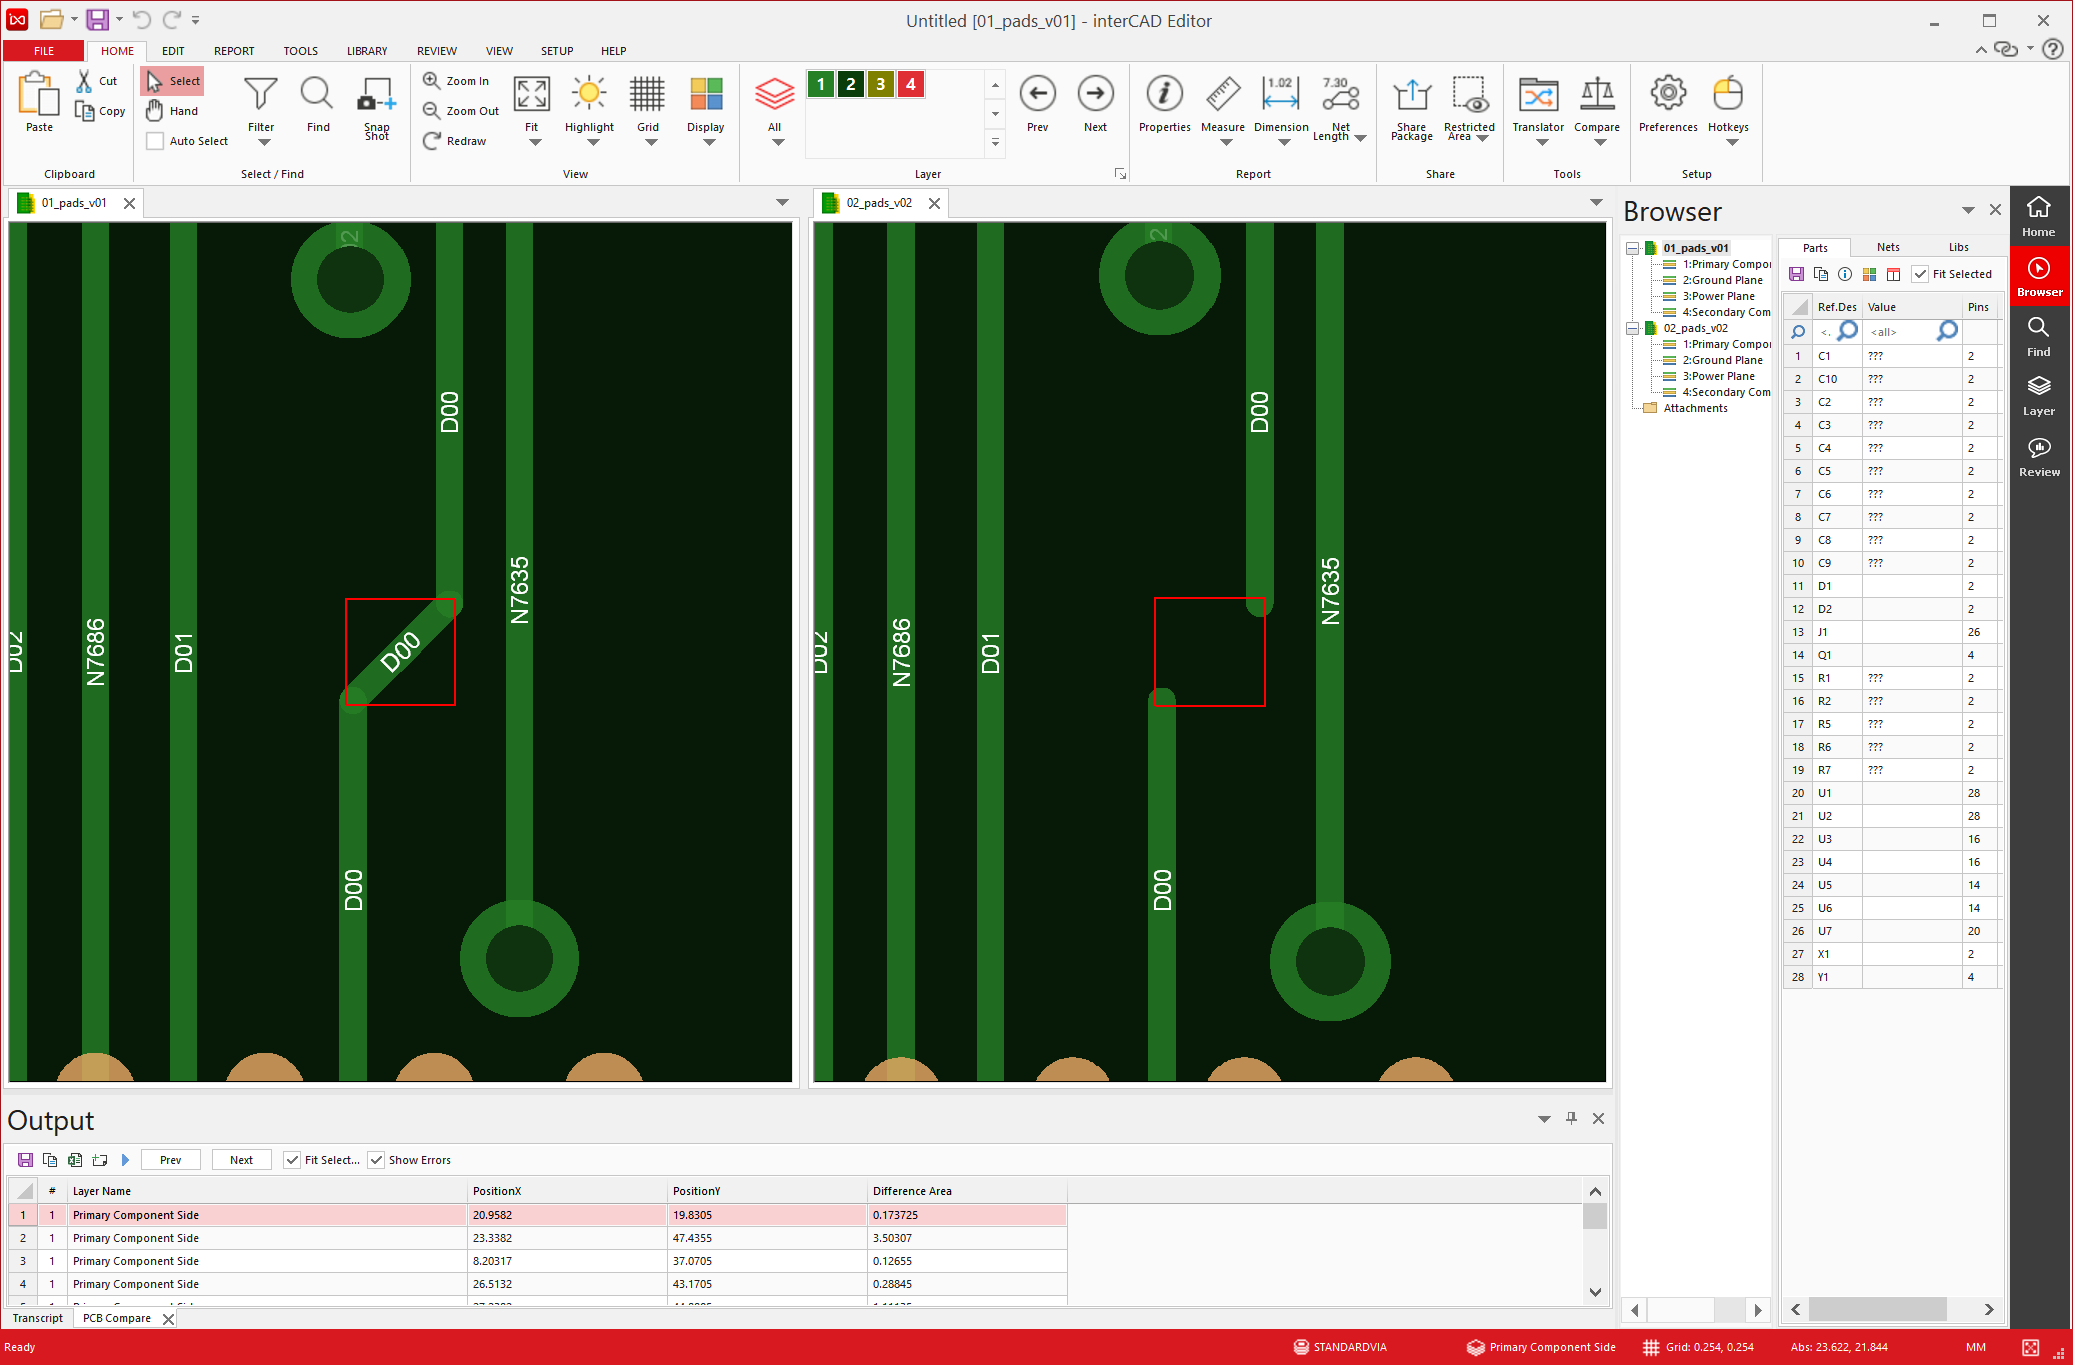Viewport: 2073px width, 1365px height.
Task: Click the Share Package icon
Action: click(1411, 96)
